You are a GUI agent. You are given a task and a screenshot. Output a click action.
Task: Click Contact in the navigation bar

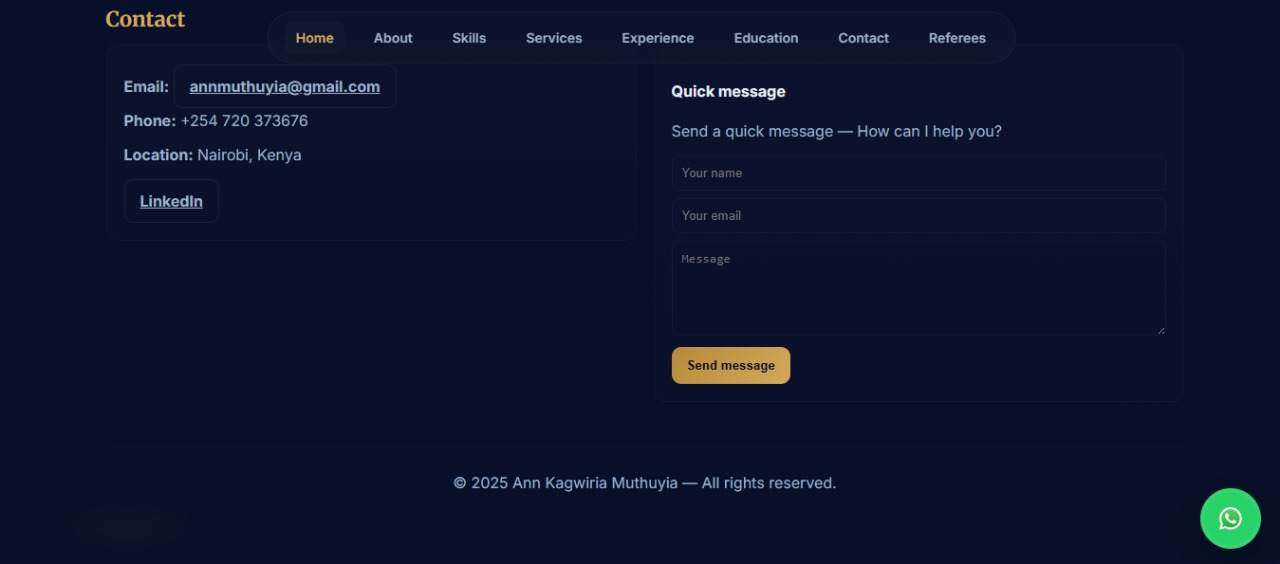pos(863,38)
